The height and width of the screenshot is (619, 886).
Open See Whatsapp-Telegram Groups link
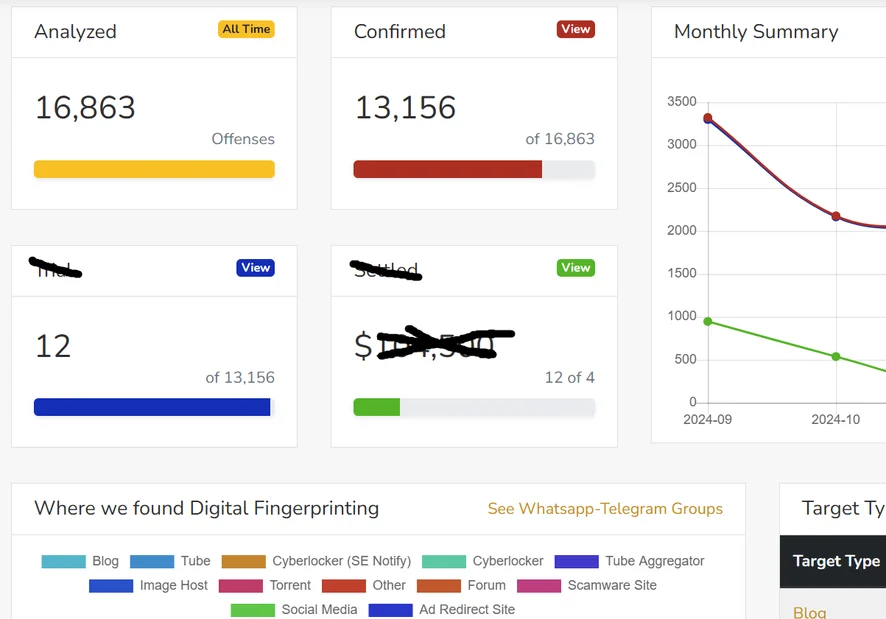point(604,509)
